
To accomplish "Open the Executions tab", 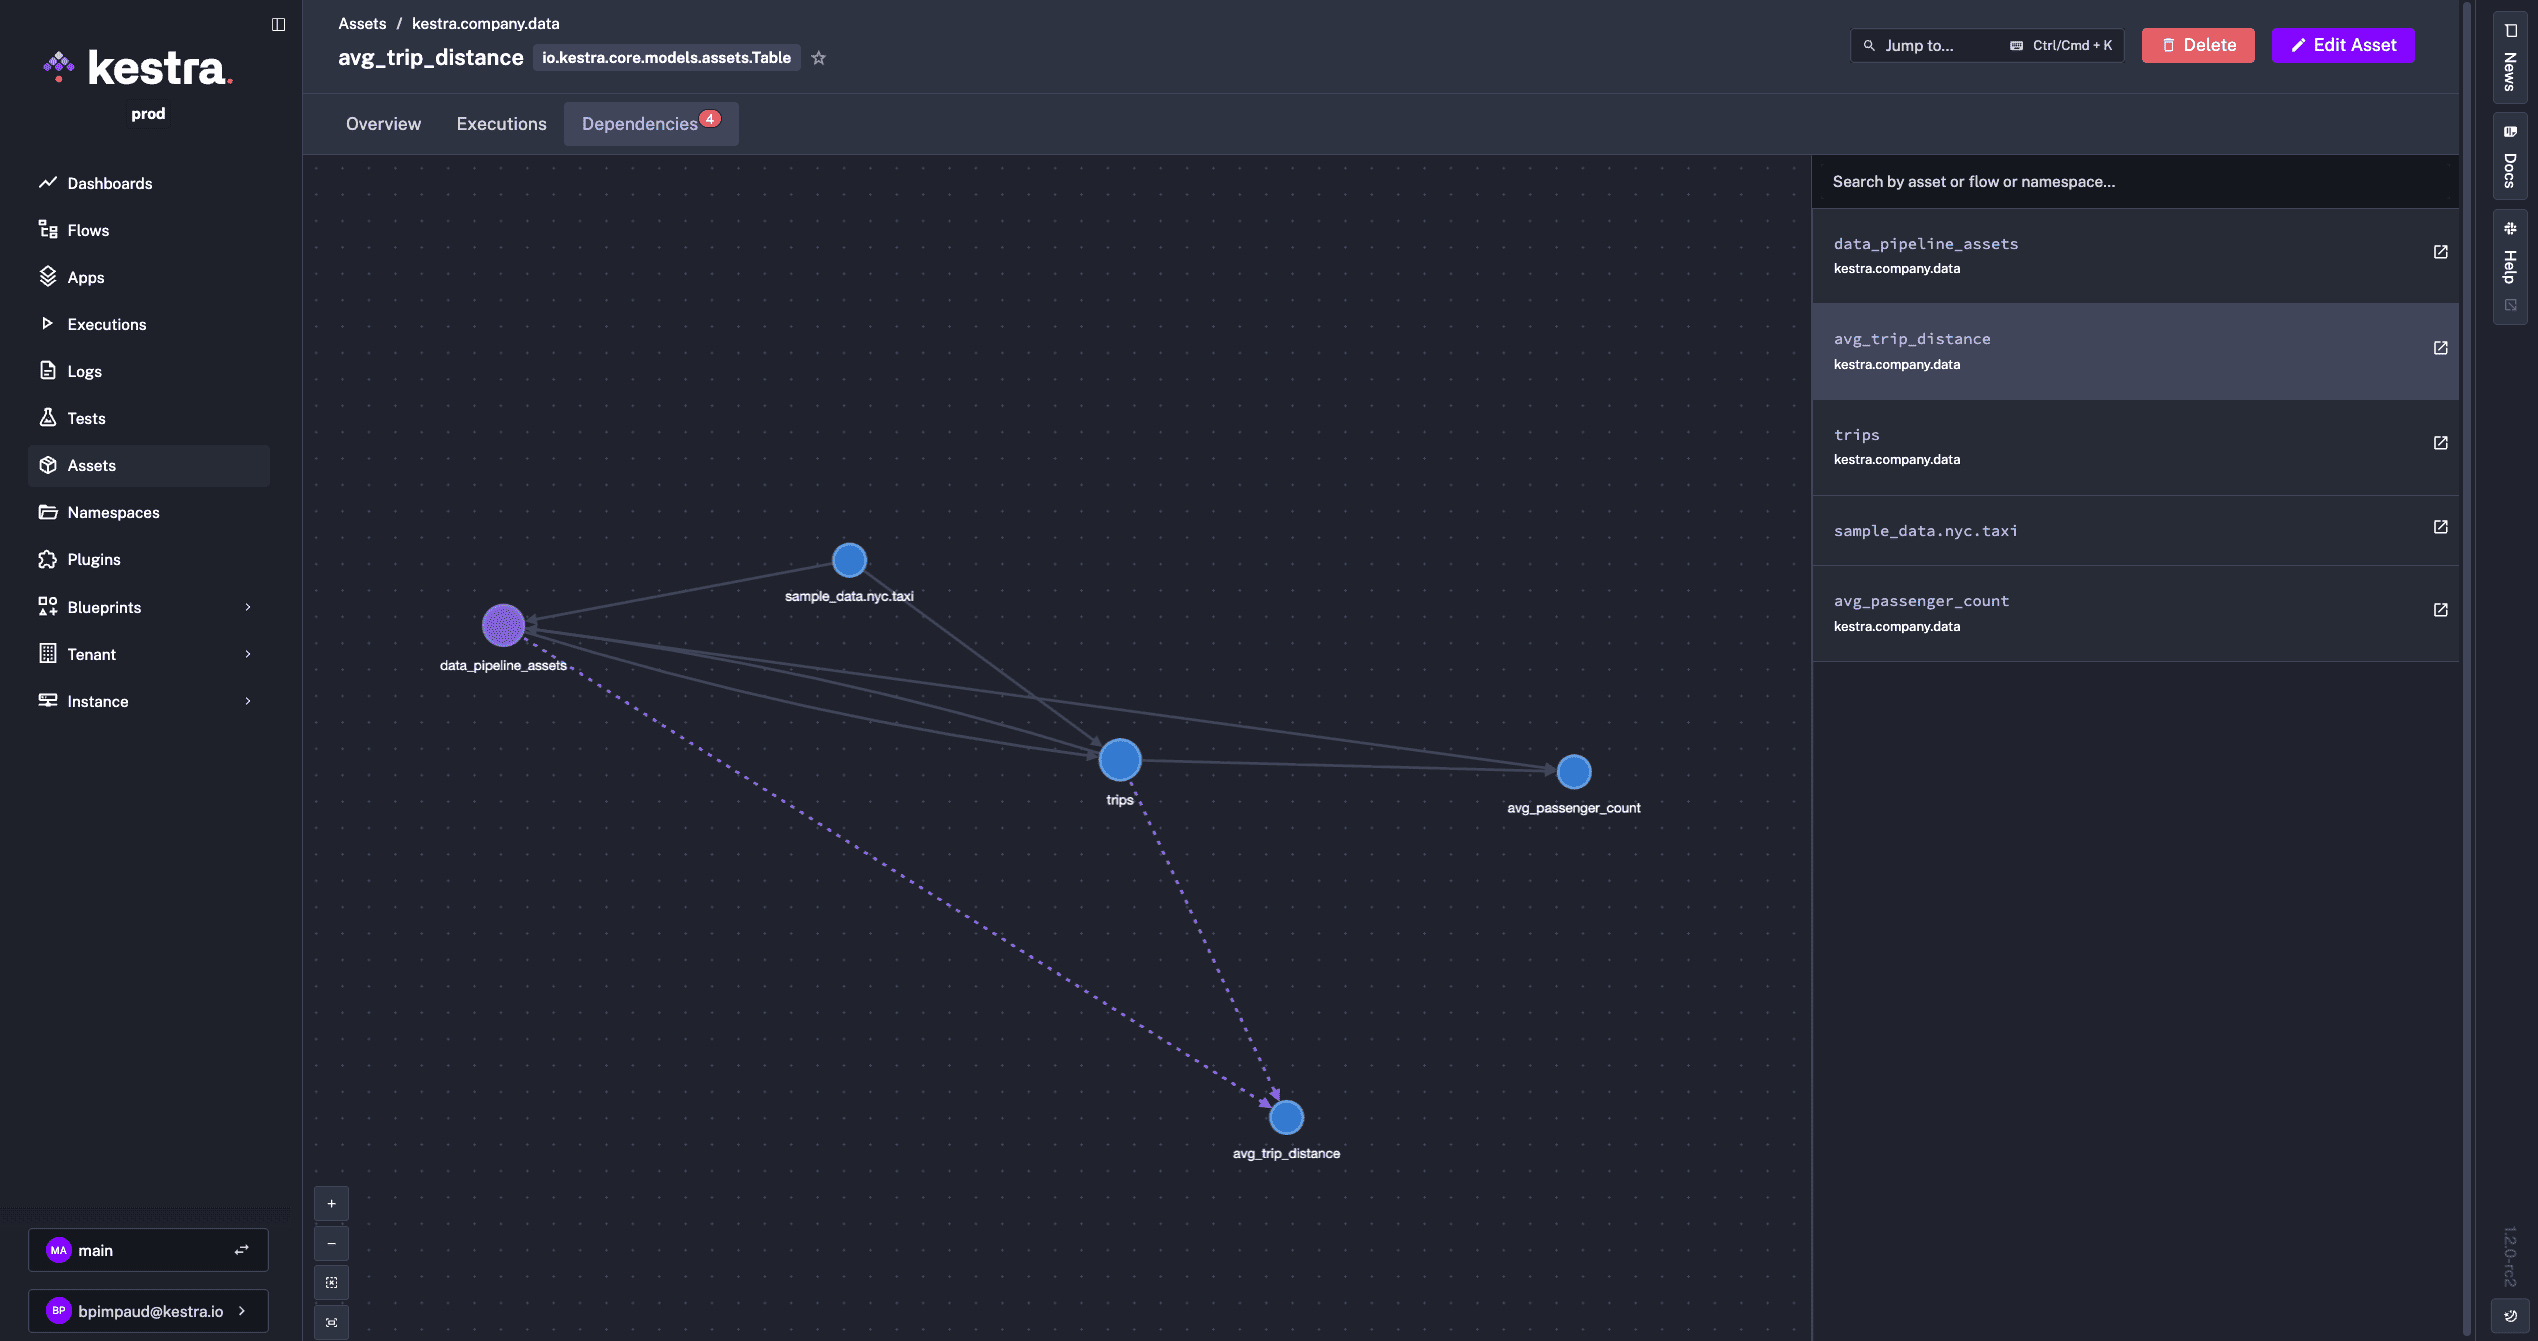I will tap(501, 123).
